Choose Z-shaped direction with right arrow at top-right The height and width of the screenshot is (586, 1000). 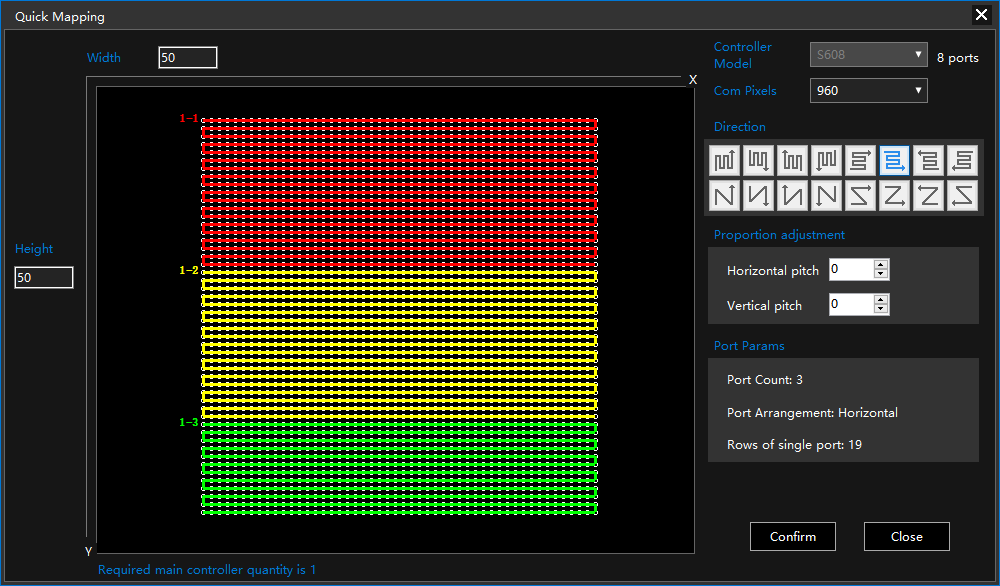coord(860,195)
